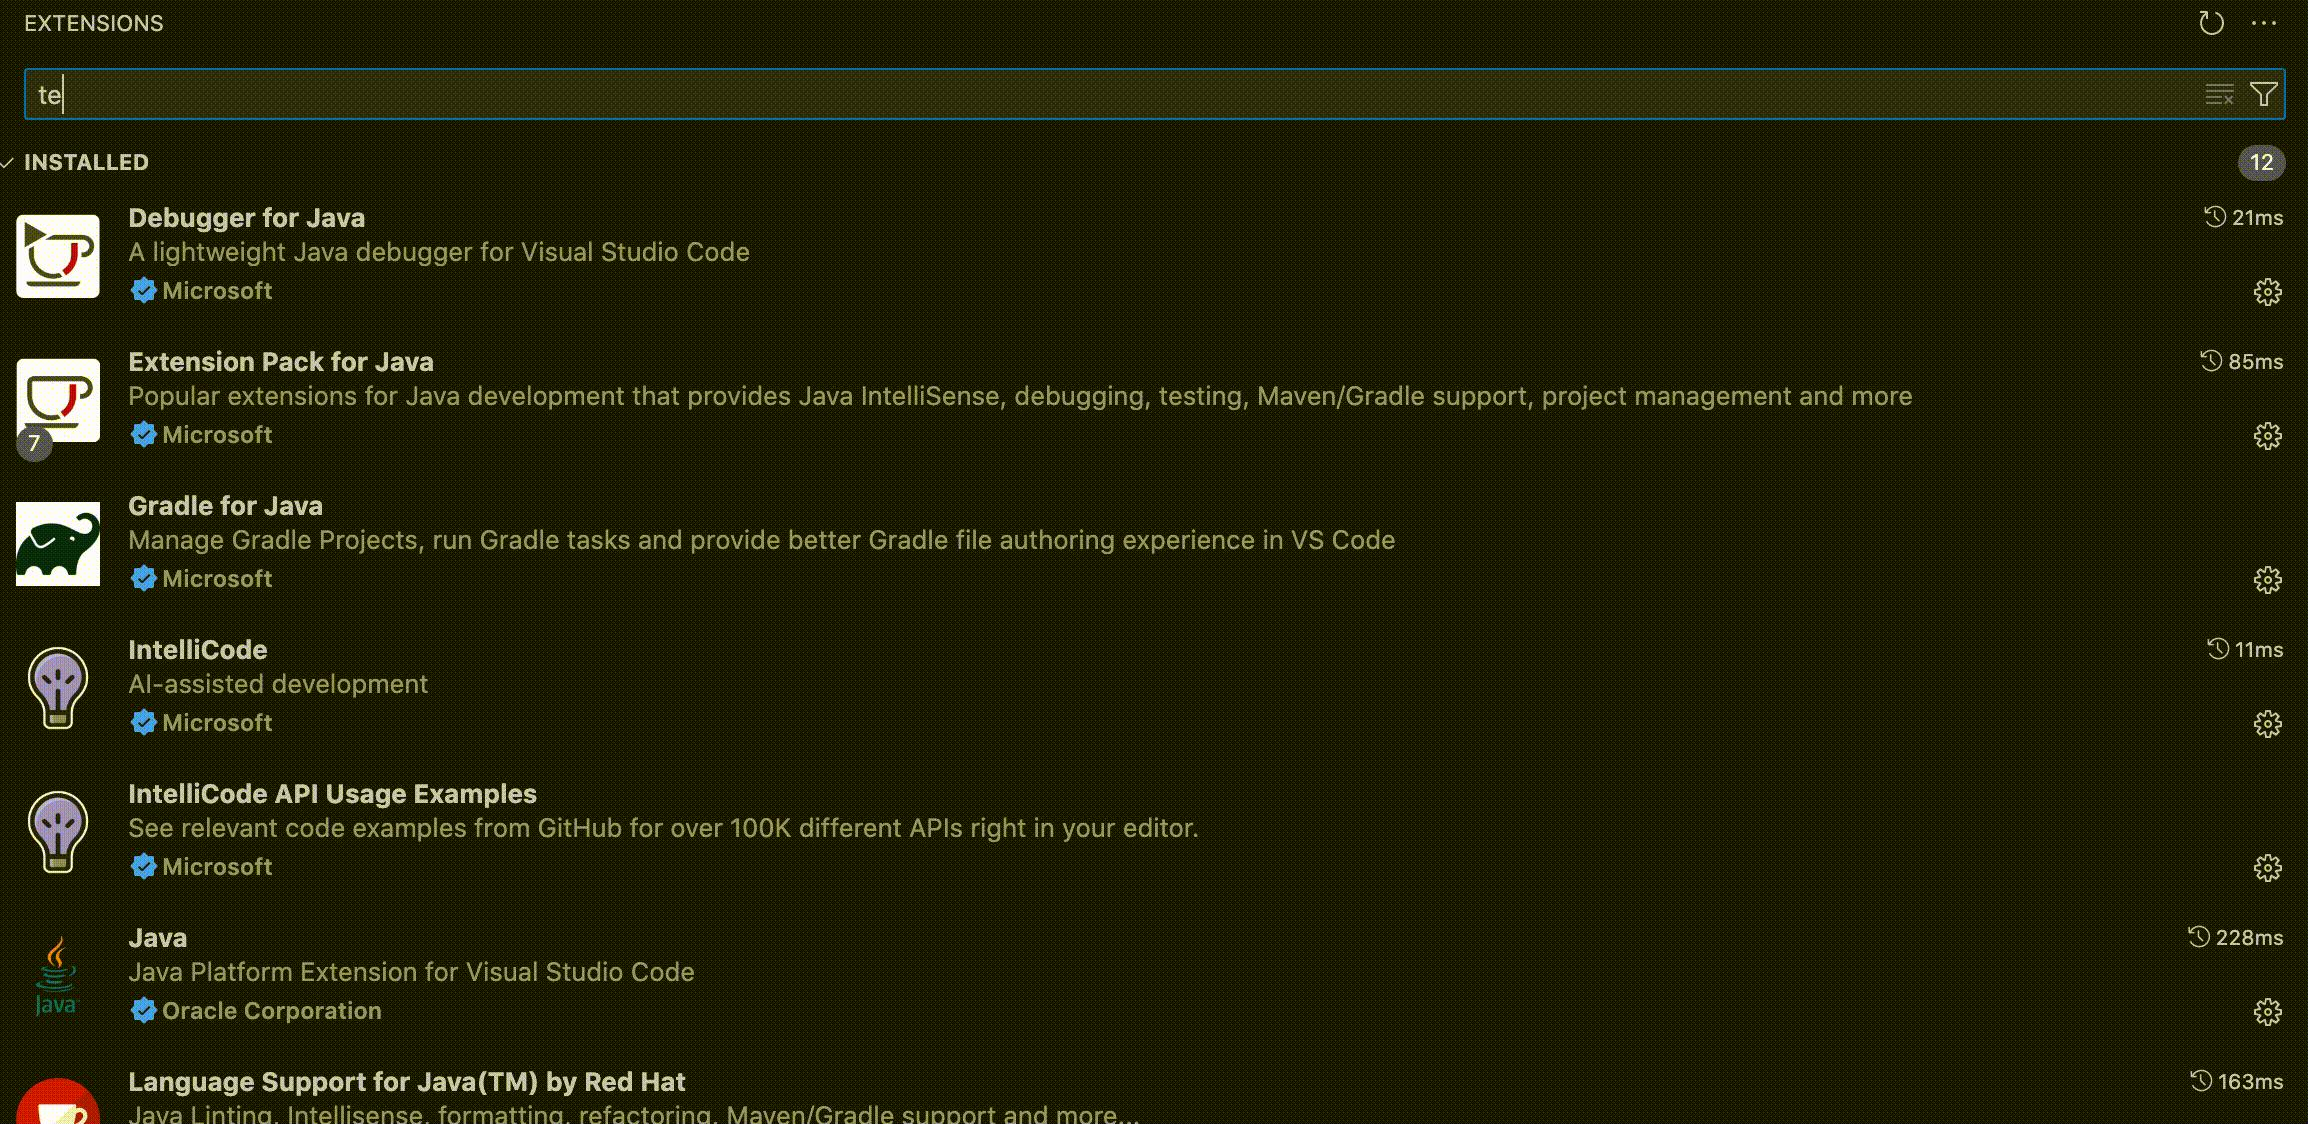This screenshot has height=1124, width=2308.
Task: Open Gradle for Java manage gear
Action: tap(2267, 580)
